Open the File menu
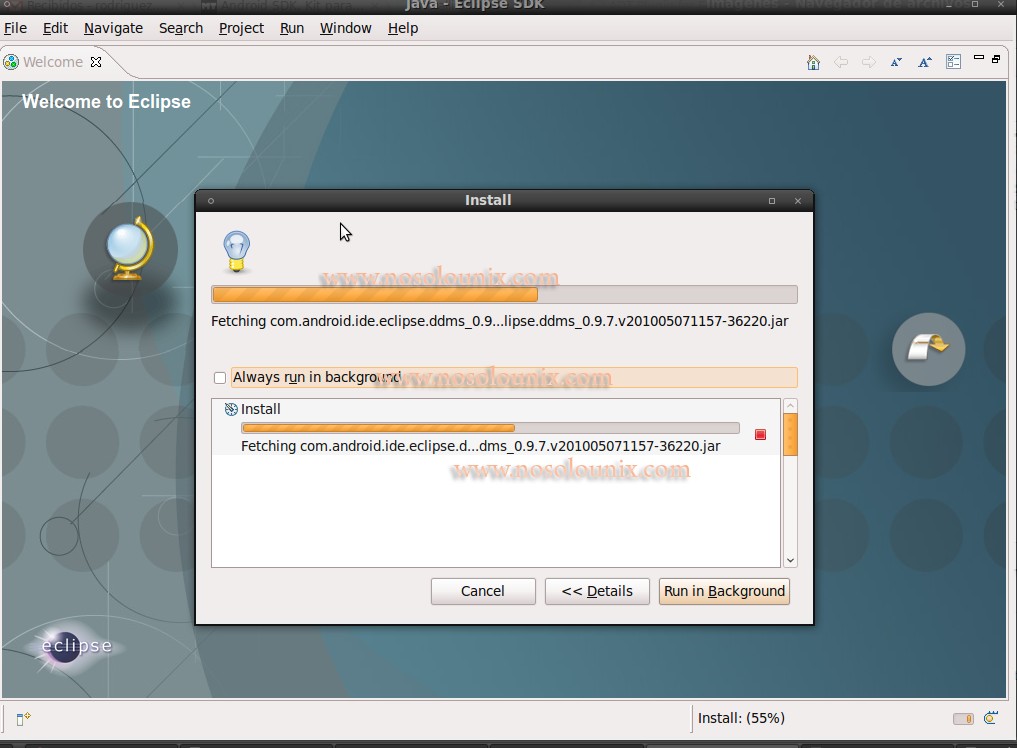 coord(16,29)
